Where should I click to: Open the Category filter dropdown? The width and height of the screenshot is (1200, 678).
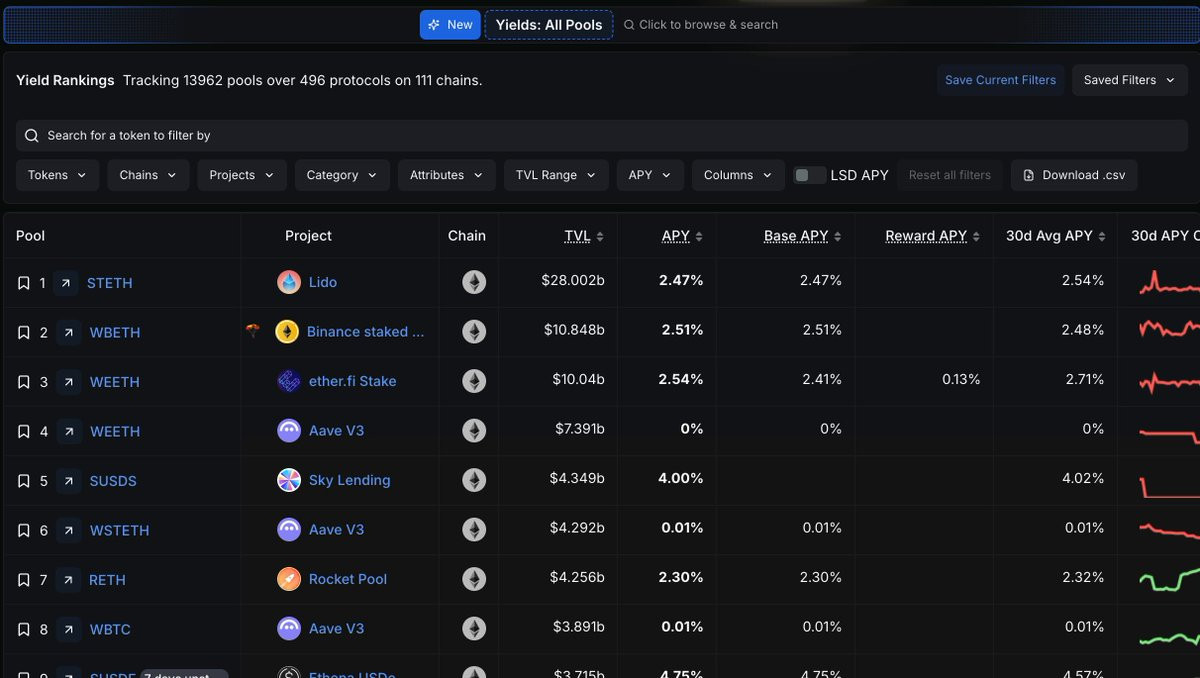342,175
